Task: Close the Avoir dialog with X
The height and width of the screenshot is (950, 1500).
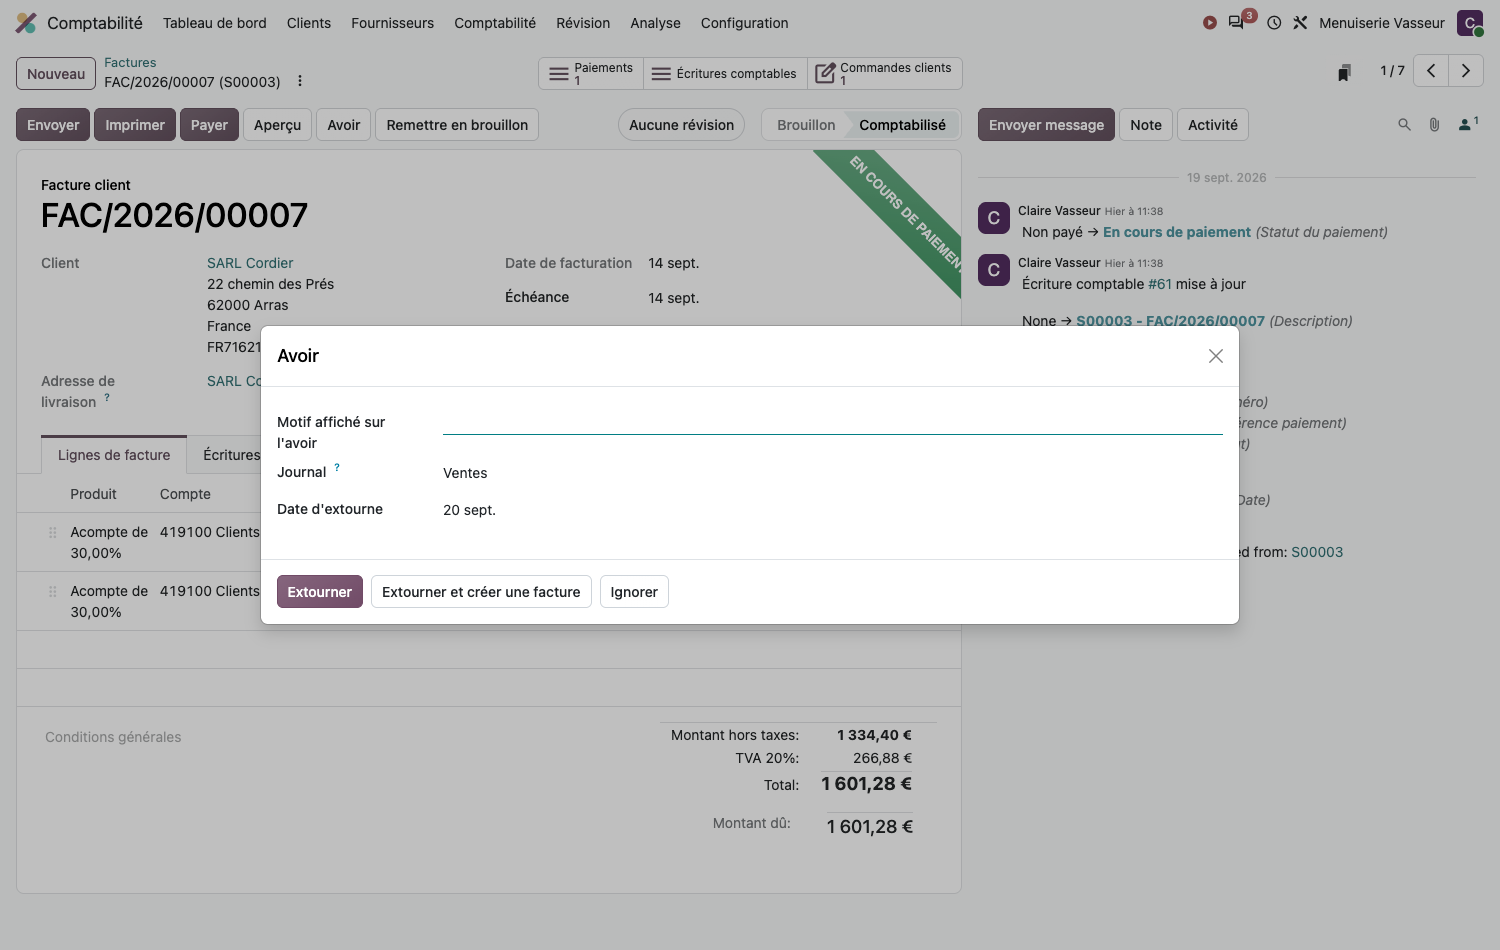Action: [1216, 356]
